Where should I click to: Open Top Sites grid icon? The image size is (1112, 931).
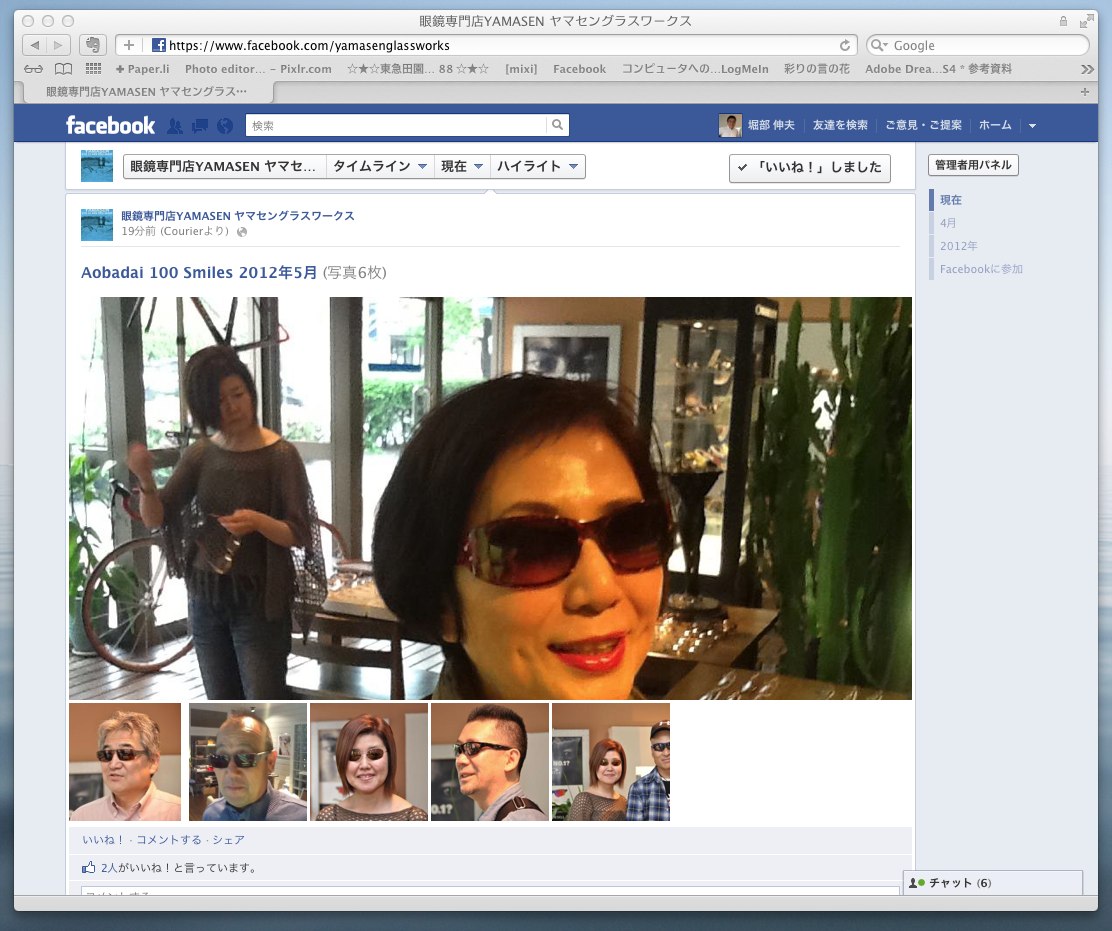tap(93, 69)
